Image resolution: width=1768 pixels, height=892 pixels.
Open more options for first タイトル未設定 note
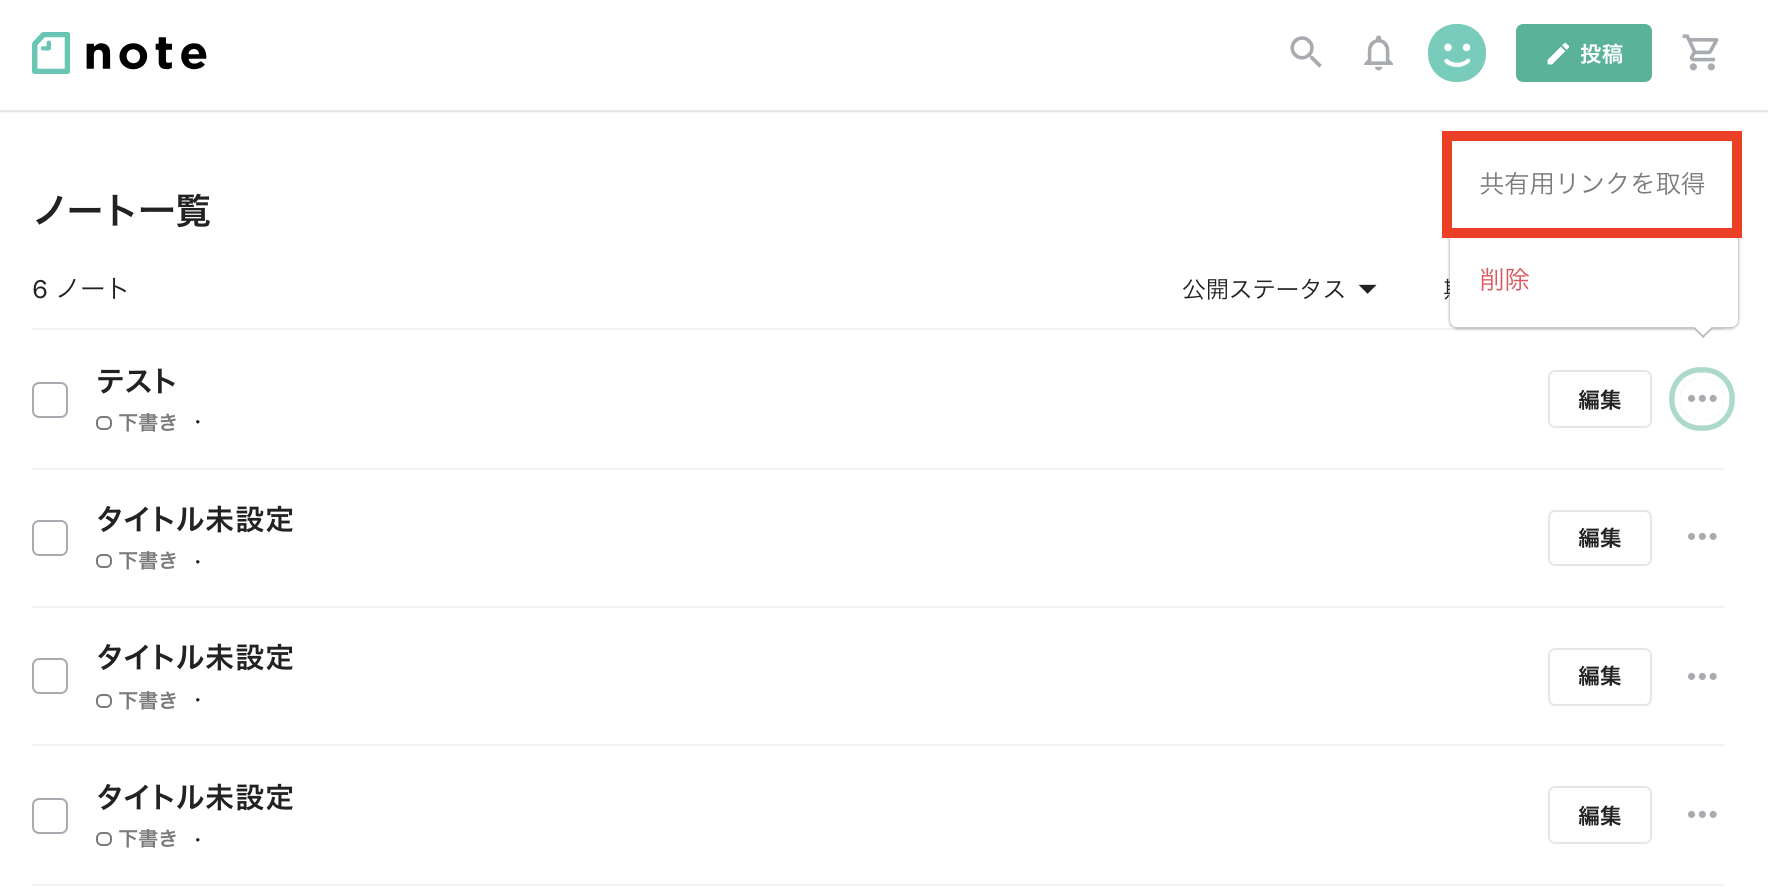coord(1702,537)
